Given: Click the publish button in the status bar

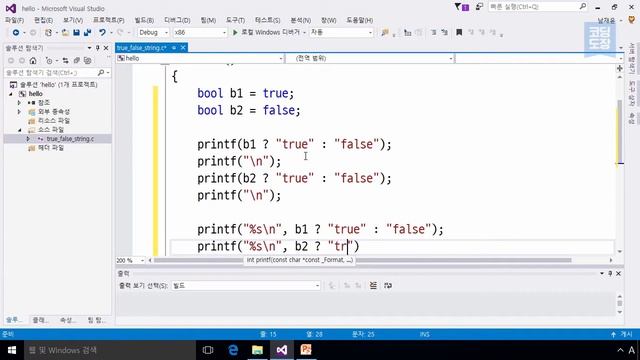Looking at the screenshot, I should 622,334.
